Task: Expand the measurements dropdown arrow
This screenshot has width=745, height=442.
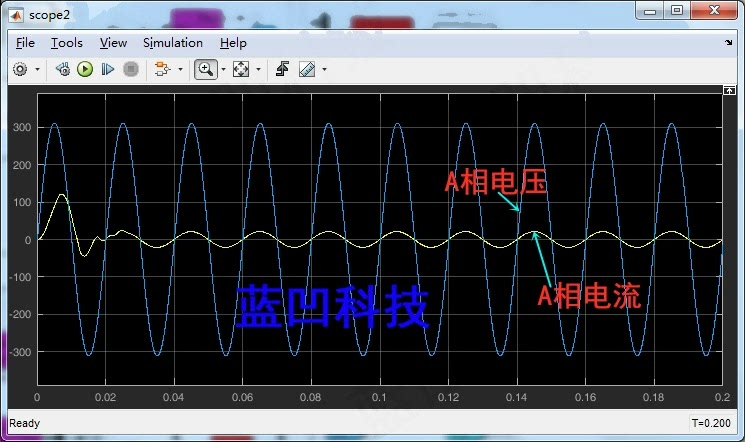Action: click(x=325, y=69)
